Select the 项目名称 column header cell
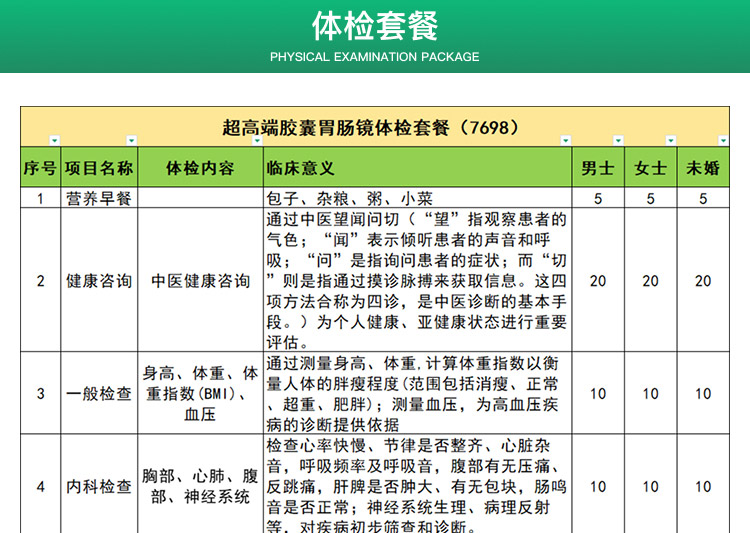 click(x=98, y=167)
